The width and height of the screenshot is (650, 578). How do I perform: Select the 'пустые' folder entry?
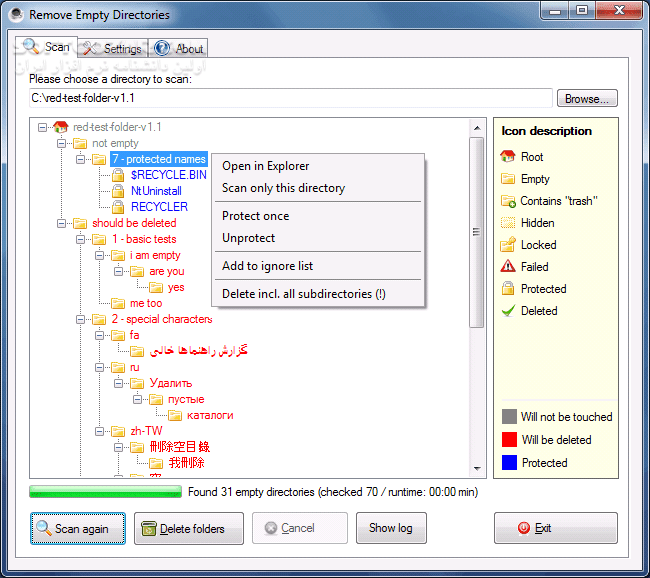point(186,399)
